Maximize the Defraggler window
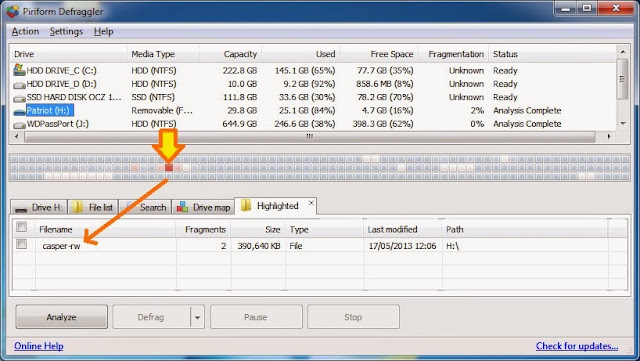This screenshot has height=361, width=640. point(587,8)
